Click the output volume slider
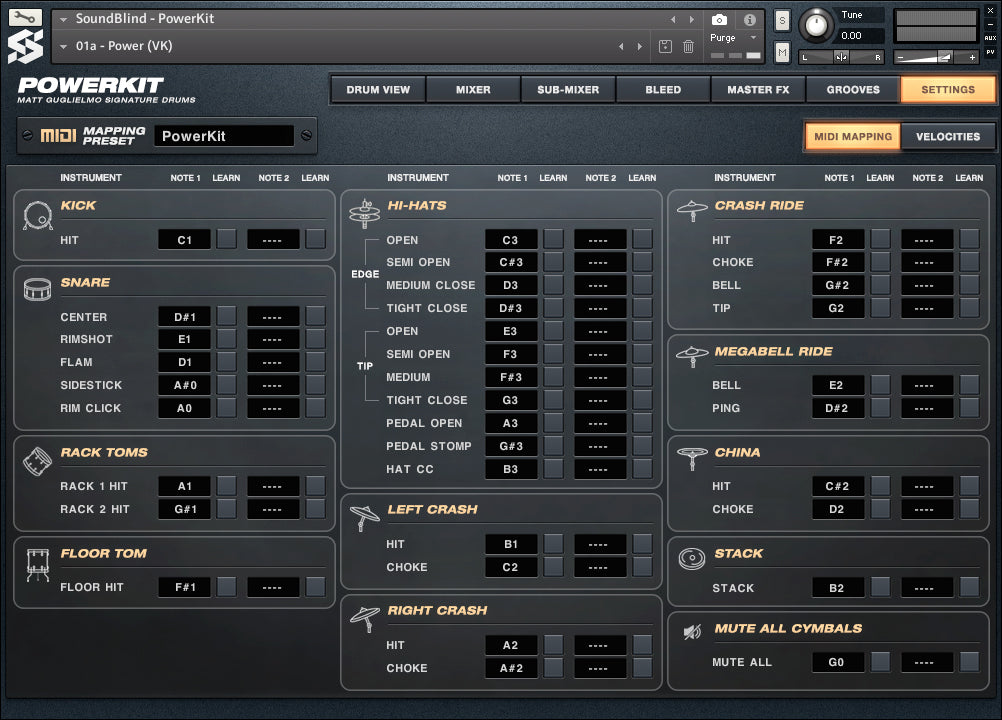This screenshot has height=720, width=1002. coord(937,57)
